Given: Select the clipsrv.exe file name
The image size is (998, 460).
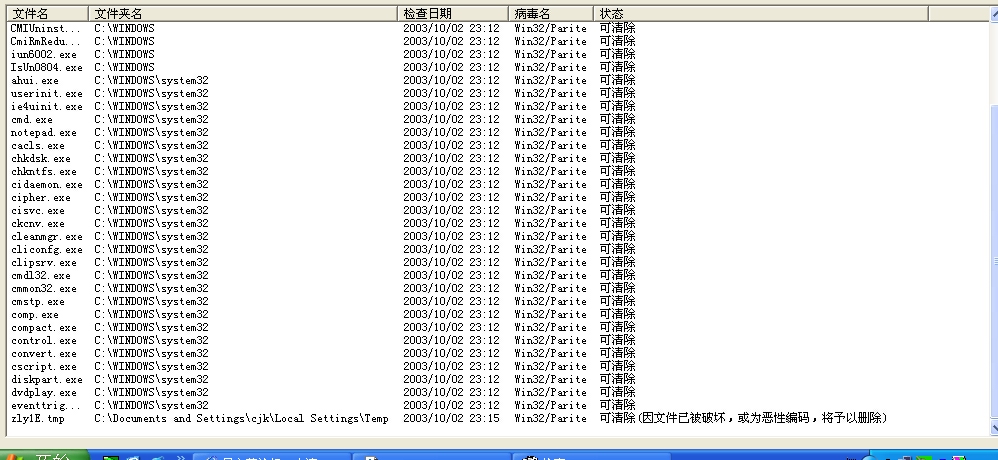Looking at the screenshot, I should [43, 262].
